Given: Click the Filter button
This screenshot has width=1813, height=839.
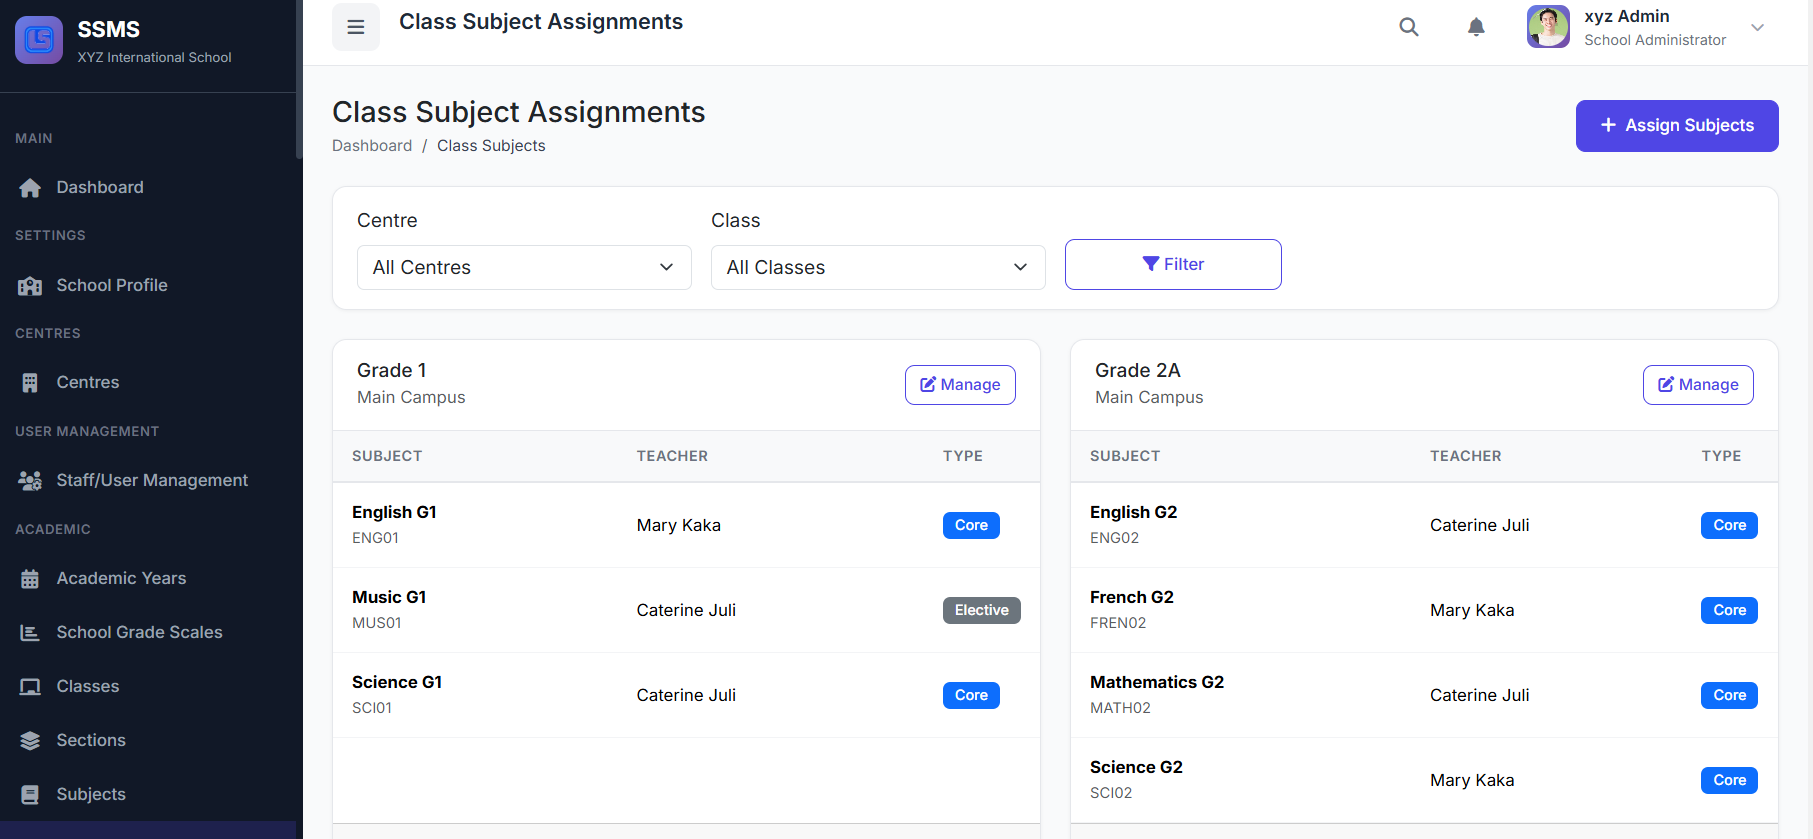Looking at the screenshot, I should tap(1173, 264).
